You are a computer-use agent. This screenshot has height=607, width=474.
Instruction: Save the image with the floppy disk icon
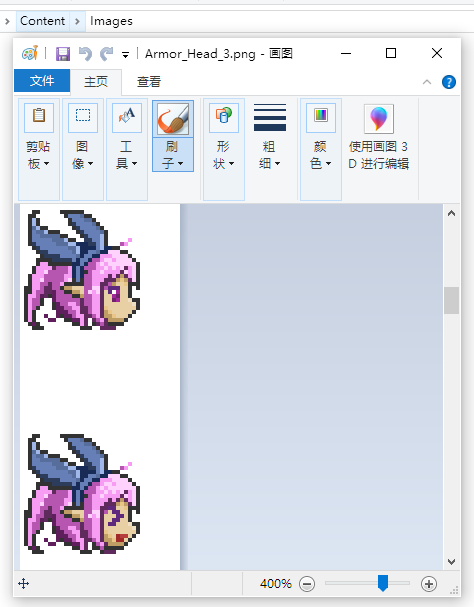63,54
